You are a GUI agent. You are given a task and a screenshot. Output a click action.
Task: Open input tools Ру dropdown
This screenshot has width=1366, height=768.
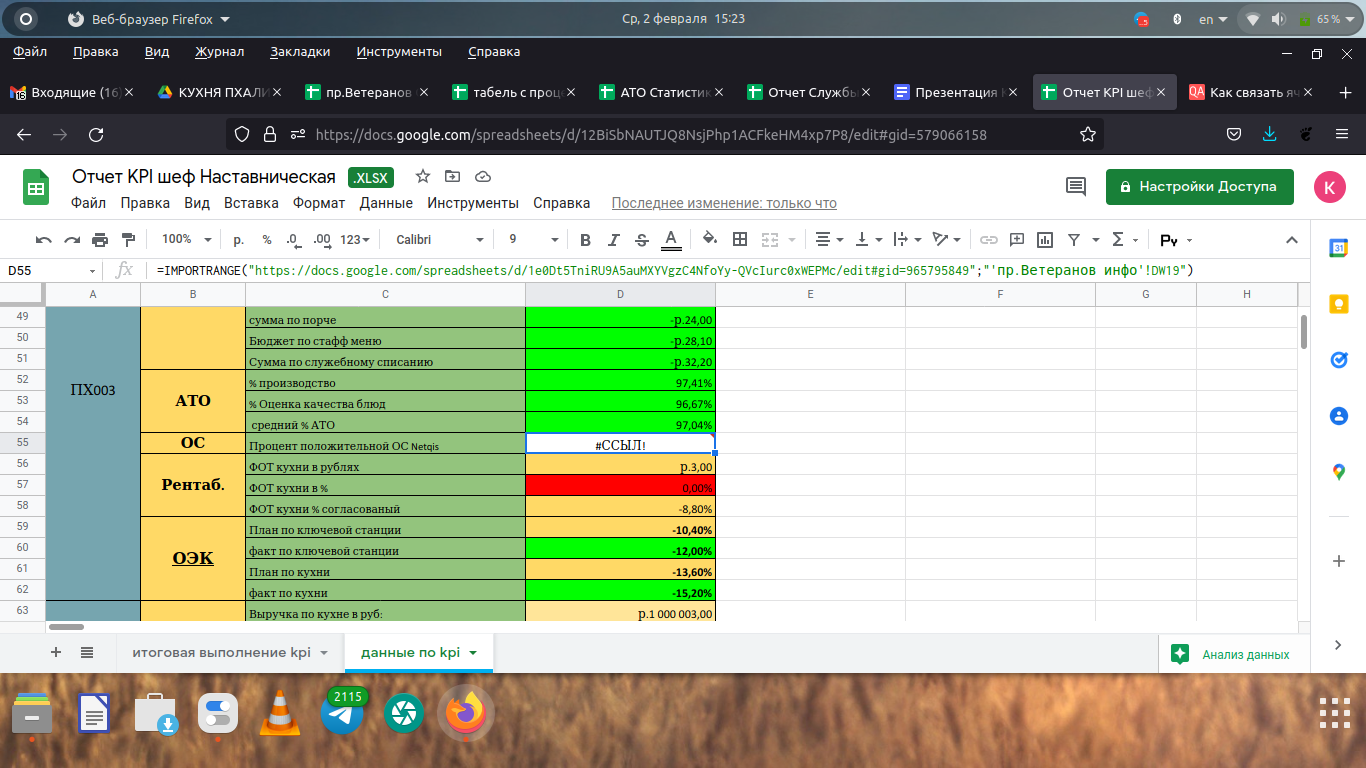point(1176,240)
